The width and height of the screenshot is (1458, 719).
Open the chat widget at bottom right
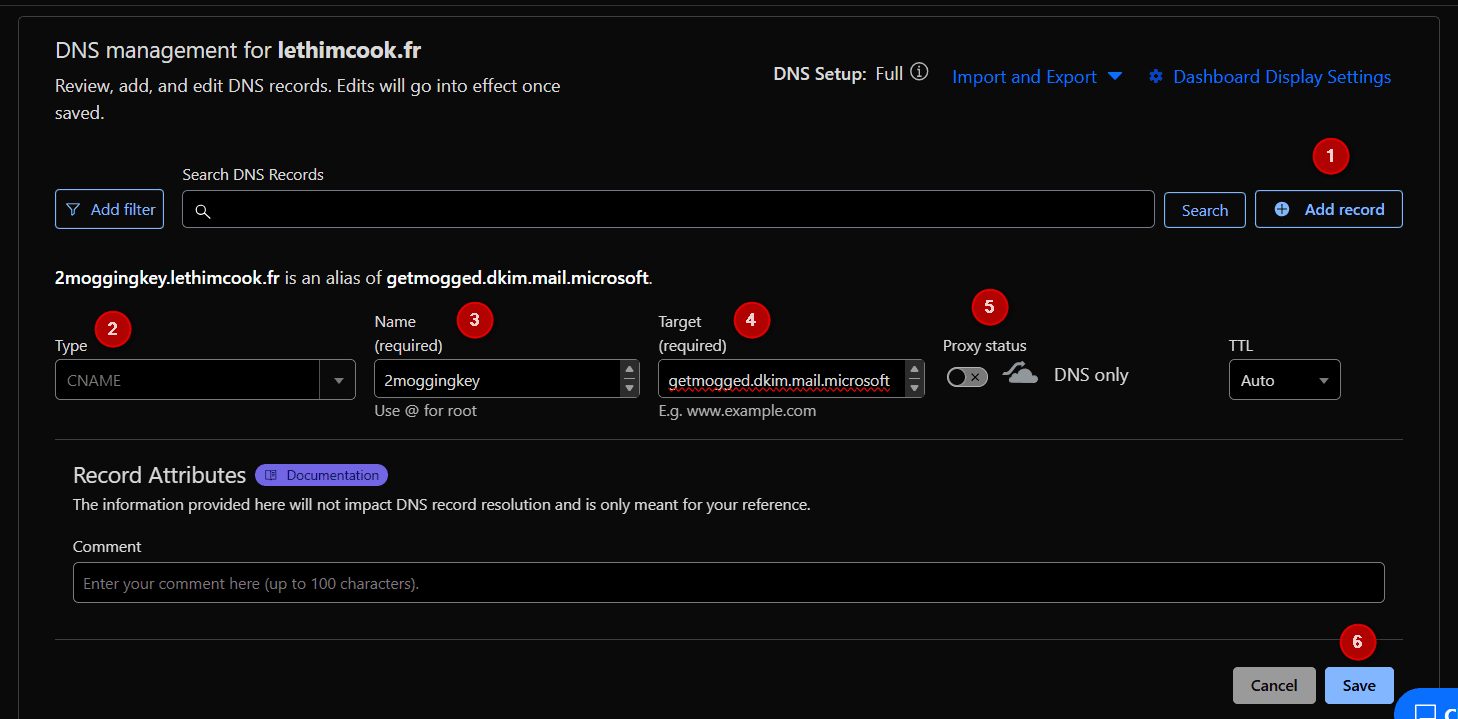1430,709
